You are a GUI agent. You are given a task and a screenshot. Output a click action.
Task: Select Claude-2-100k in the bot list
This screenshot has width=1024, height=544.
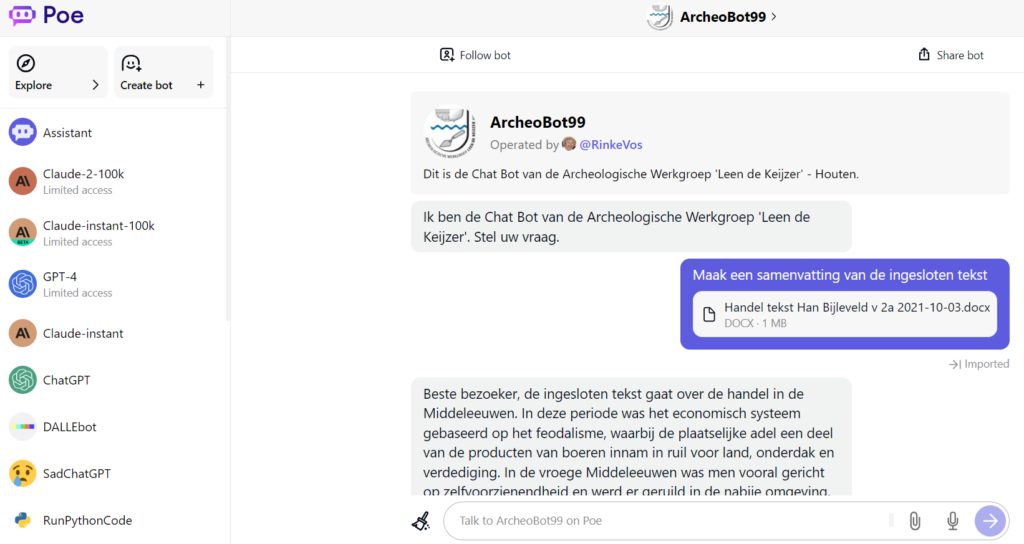pos(83,180)
